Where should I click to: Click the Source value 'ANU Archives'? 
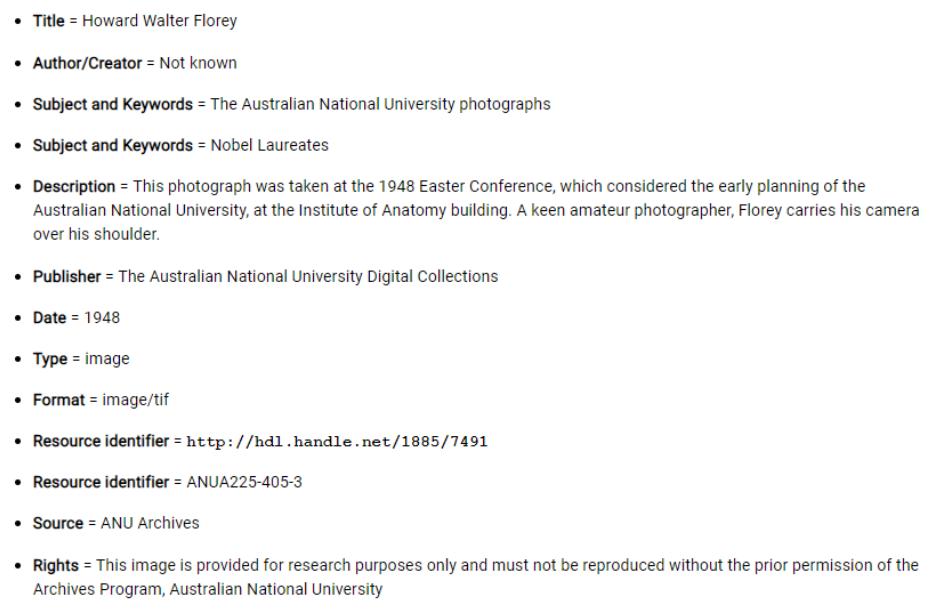pos(150,523)
